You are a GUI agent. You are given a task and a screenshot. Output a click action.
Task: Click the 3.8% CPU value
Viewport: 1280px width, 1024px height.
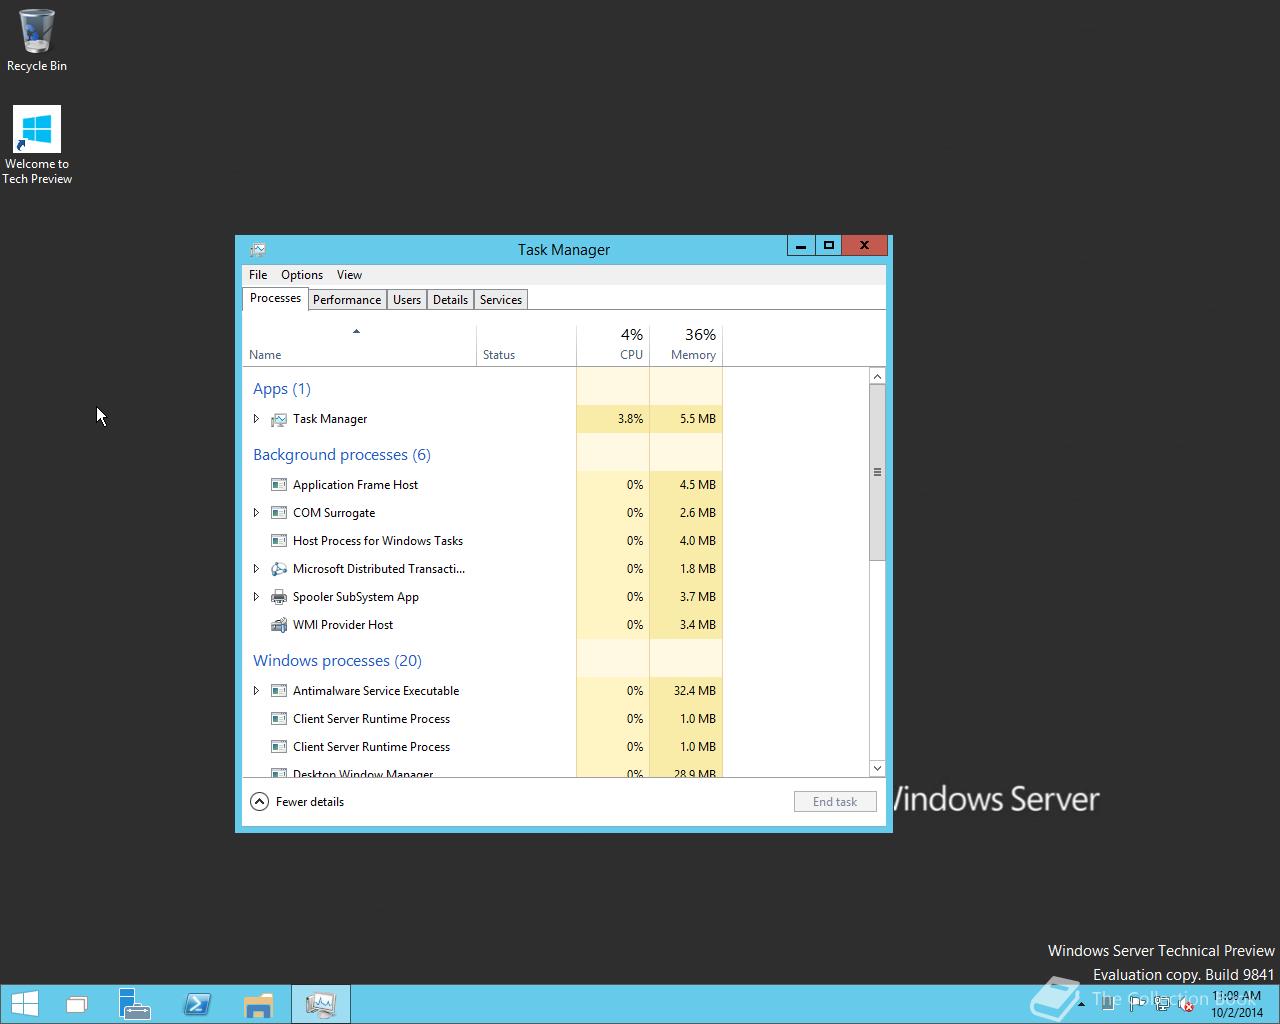[x=630, y=419]
